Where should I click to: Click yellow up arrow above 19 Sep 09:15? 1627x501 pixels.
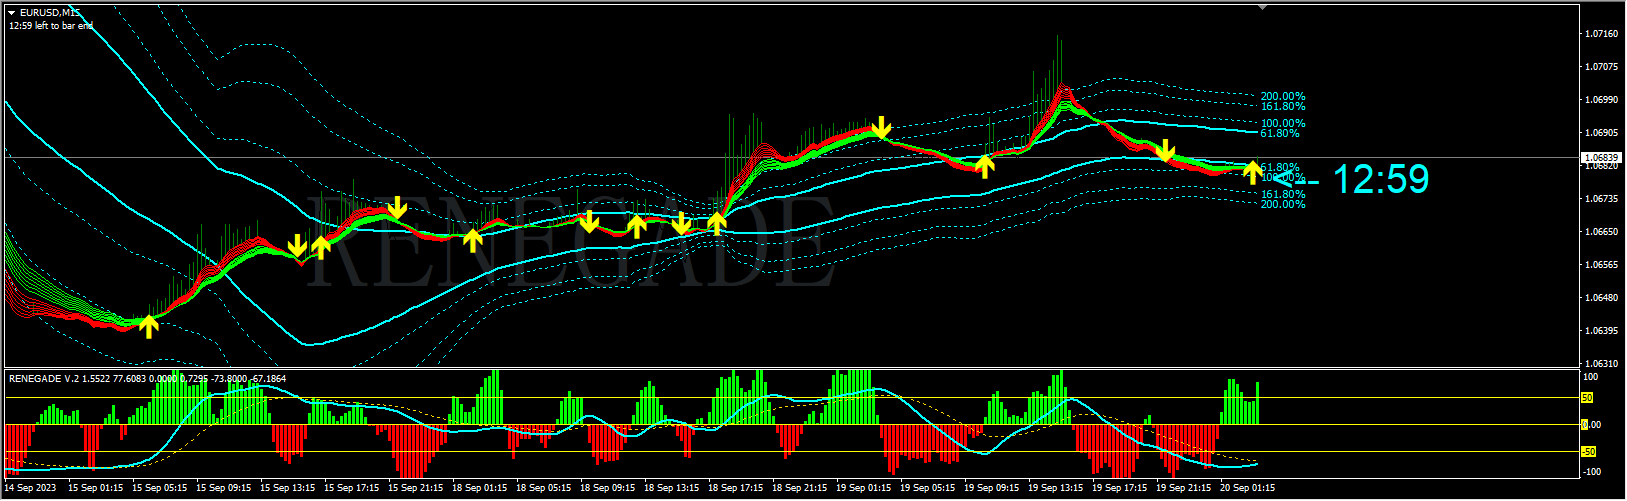985,166
